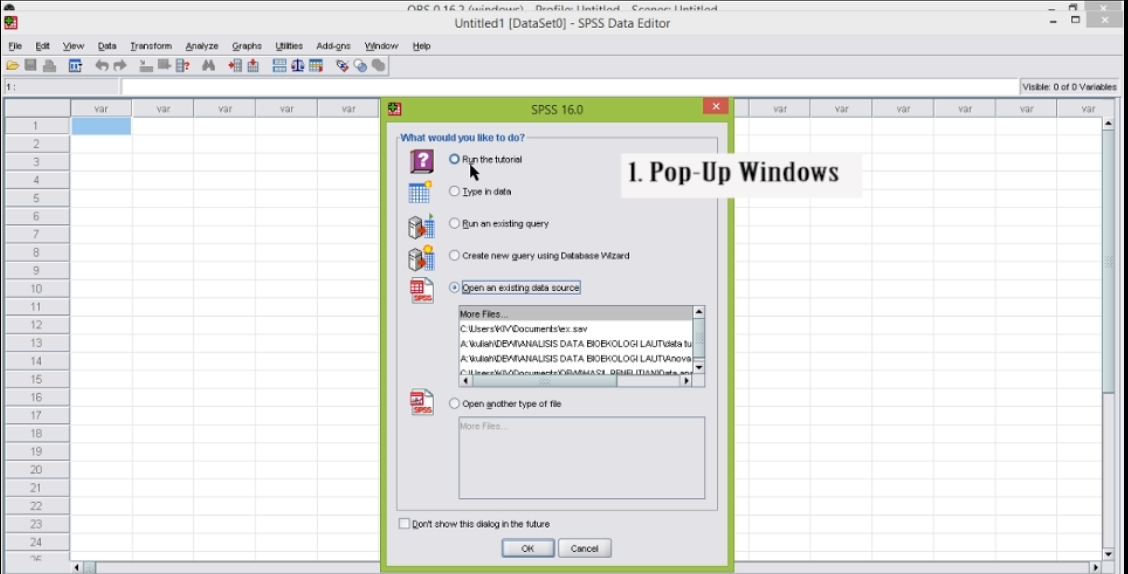The height and width of the screenshot is (574, 1128).
Task: Click the file list vertical scroll thumb
Action: pos(698,337)
